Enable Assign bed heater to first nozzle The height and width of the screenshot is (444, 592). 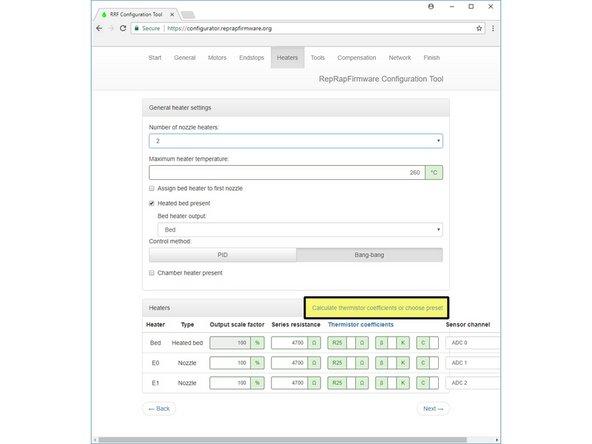(x=151, y=188)
